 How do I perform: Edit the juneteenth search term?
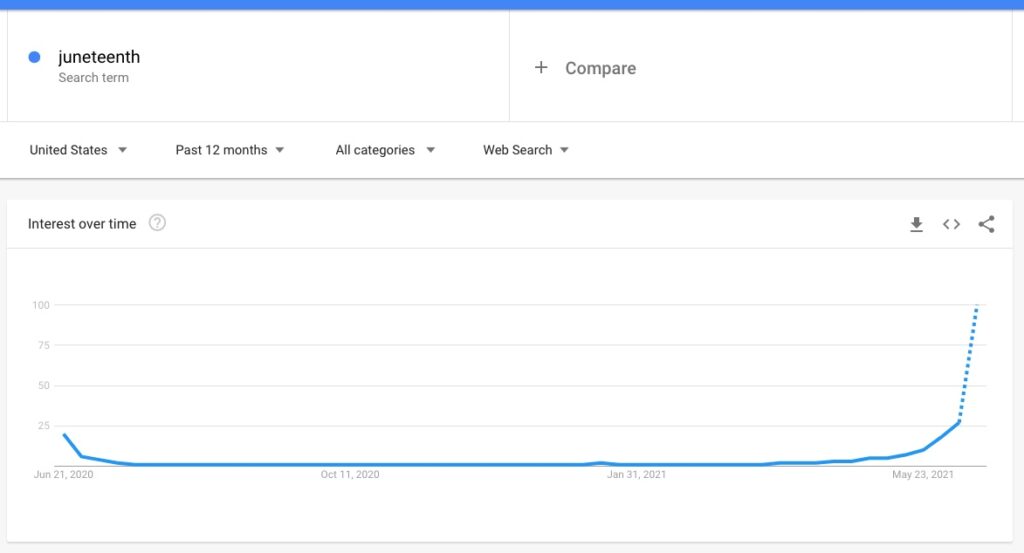tap(99, 57)
